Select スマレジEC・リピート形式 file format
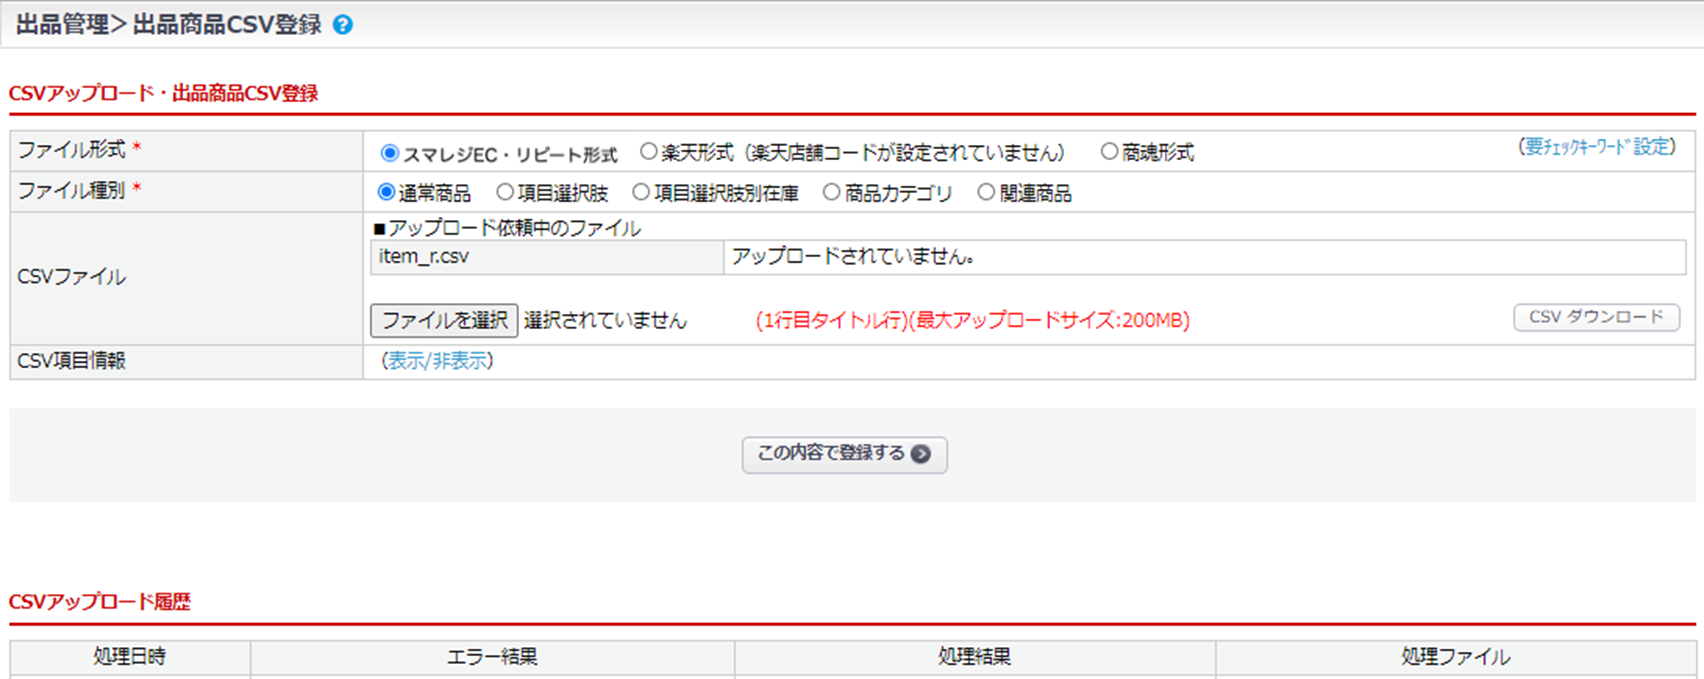1704x679 pixels. [x=390, y=153]
